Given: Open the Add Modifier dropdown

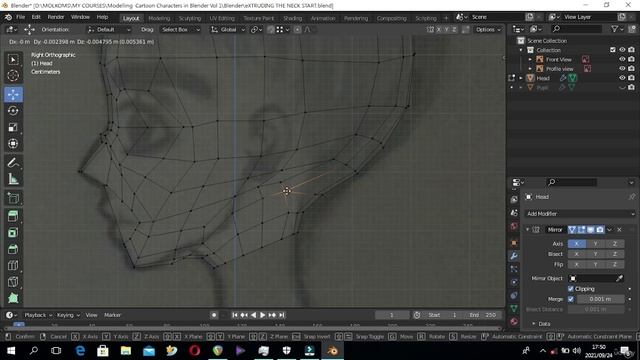Looking at the screenshot, I should [579, 214].
